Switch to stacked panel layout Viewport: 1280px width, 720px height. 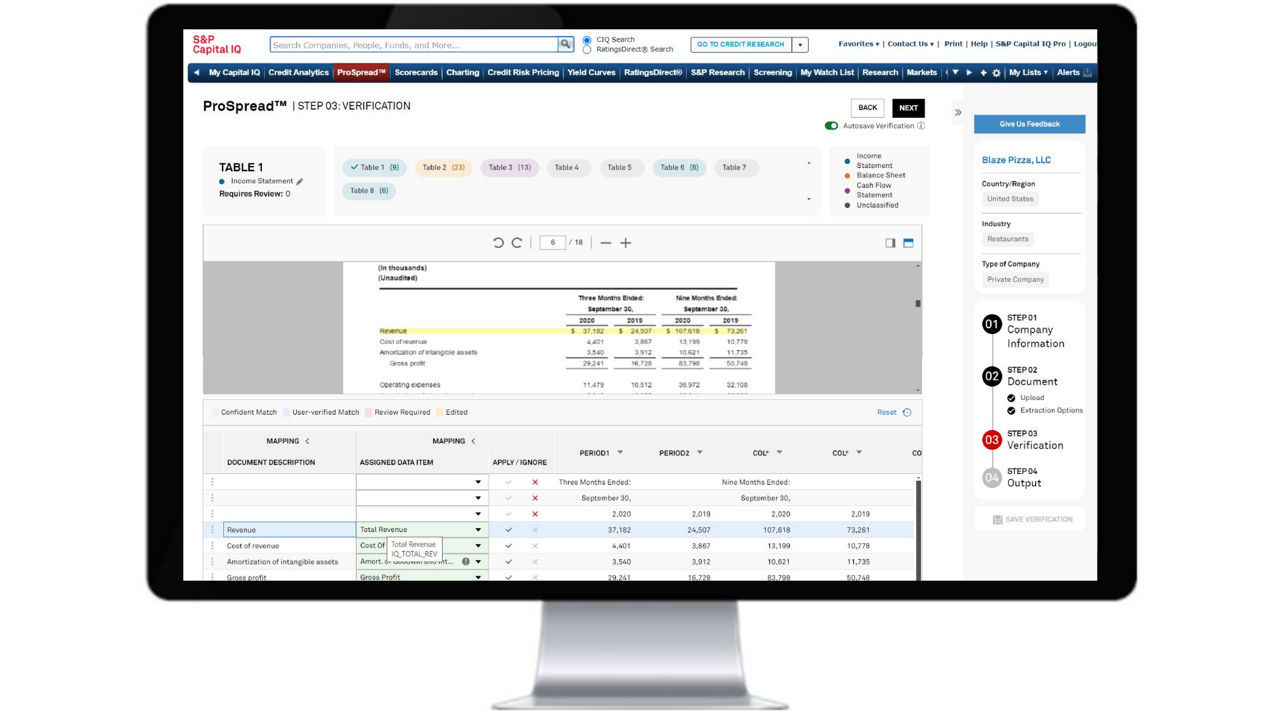point(908,243)
